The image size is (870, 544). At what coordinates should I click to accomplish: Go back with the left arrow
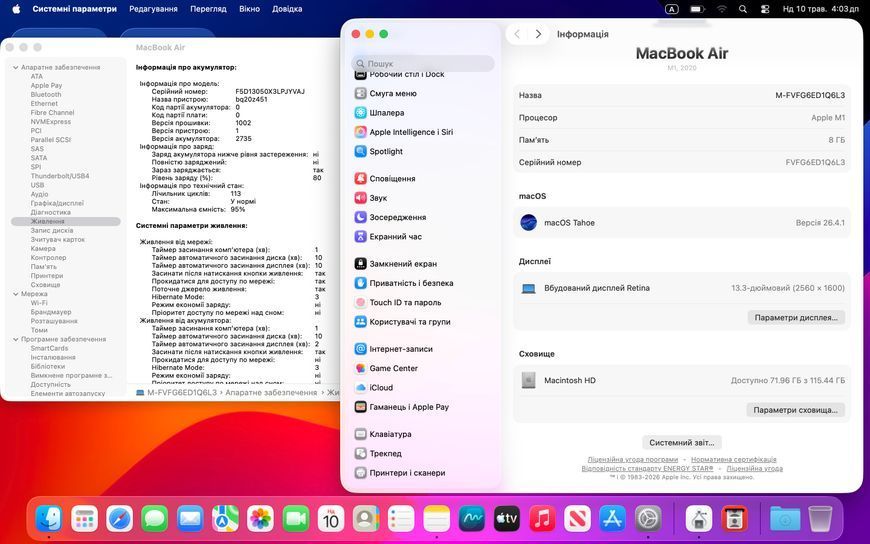coord(517,34)
